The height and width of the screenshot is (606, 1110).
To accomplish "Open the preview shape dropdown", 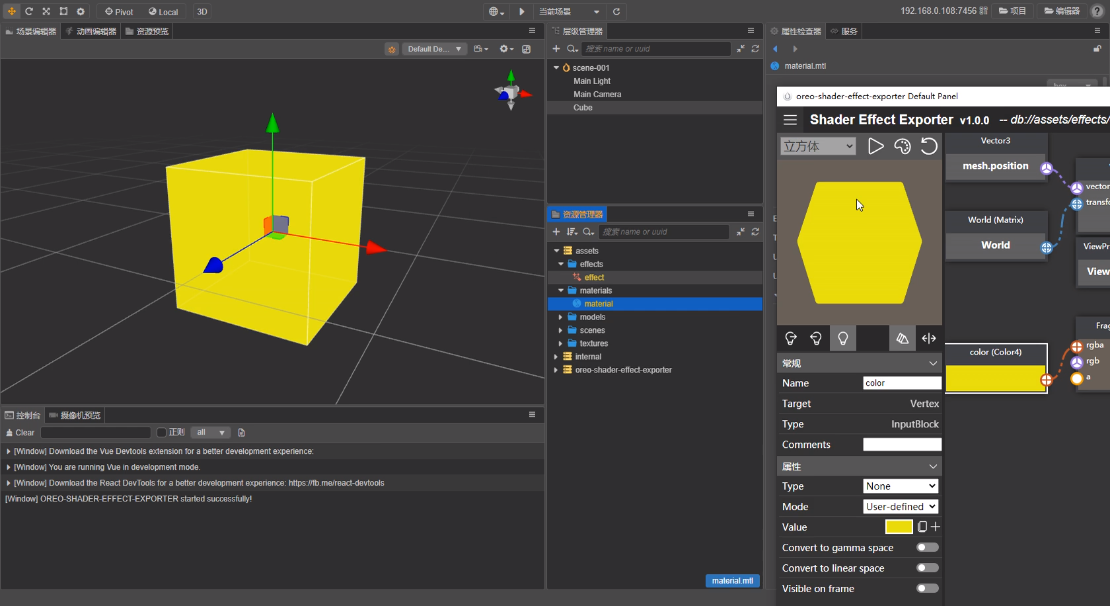I will click(818, 147).
